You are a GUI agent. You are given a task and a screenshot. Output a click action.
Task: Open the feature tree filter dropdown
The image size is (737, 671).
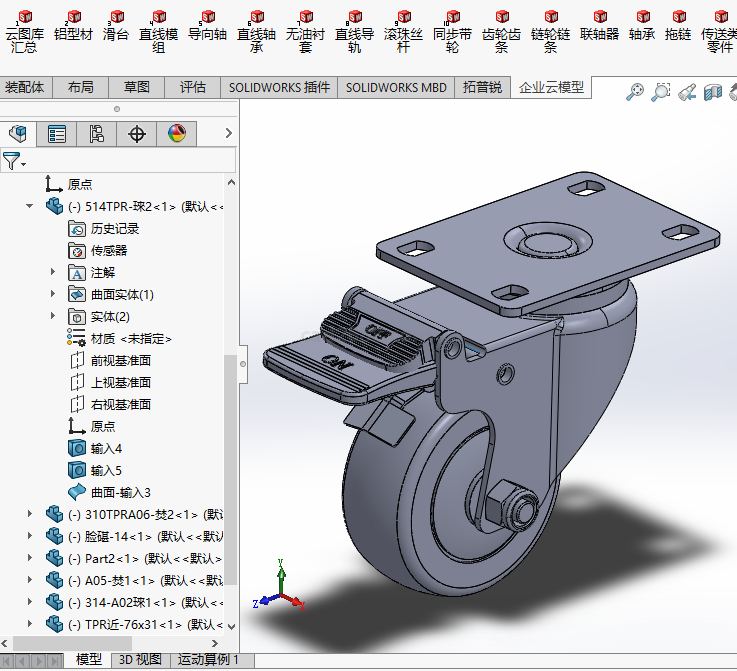coord(14,161)
